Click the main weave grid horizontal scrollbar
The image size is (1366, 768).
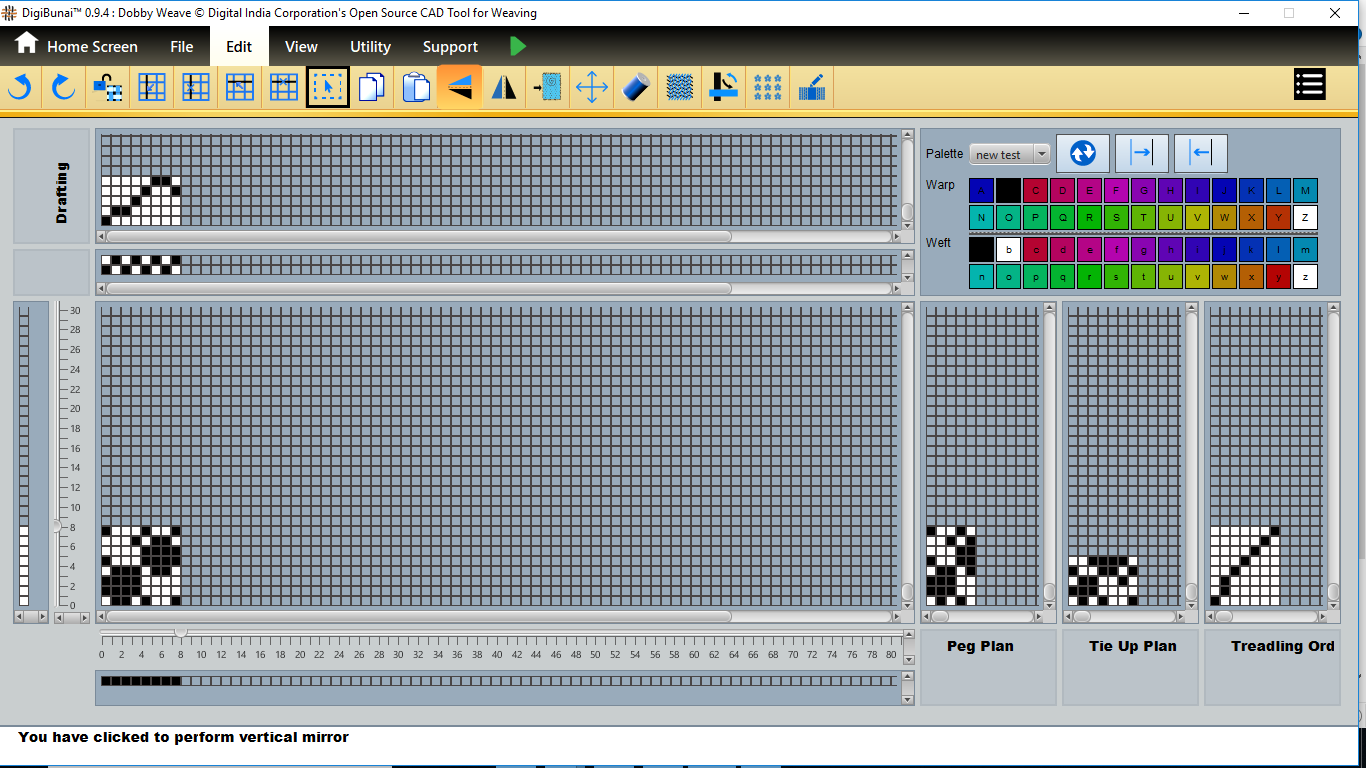(420, 617)
